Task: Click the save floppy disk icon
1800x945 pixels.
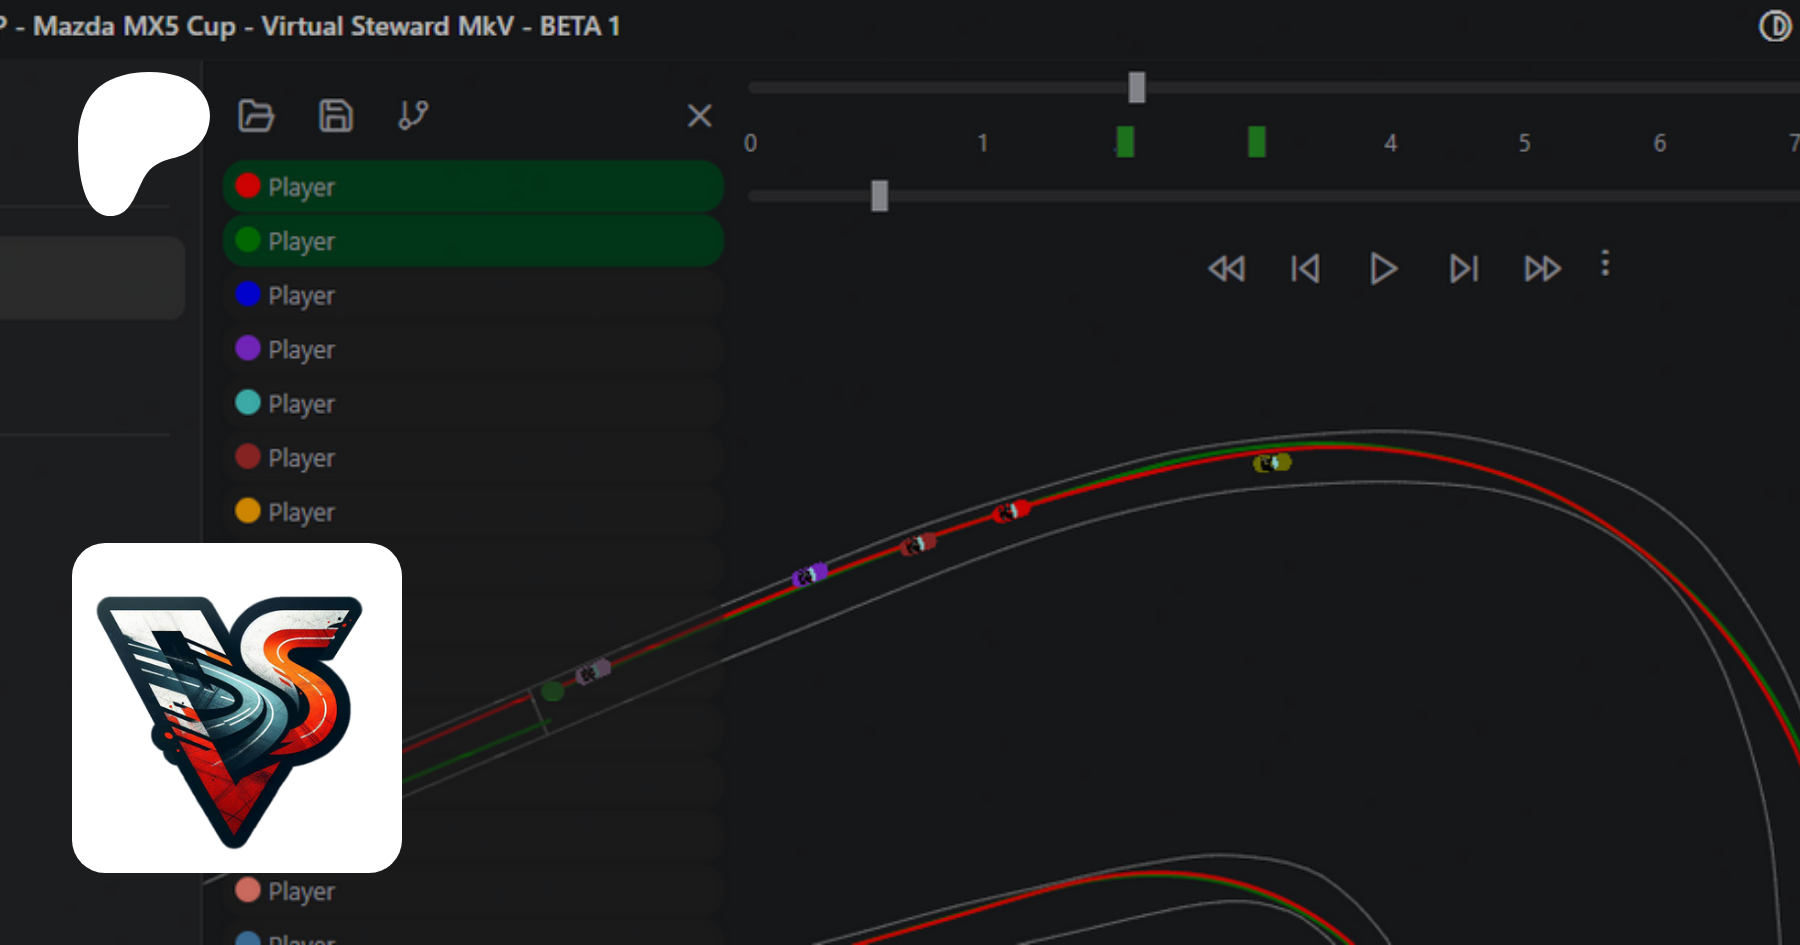Action: tap(335, 116)
